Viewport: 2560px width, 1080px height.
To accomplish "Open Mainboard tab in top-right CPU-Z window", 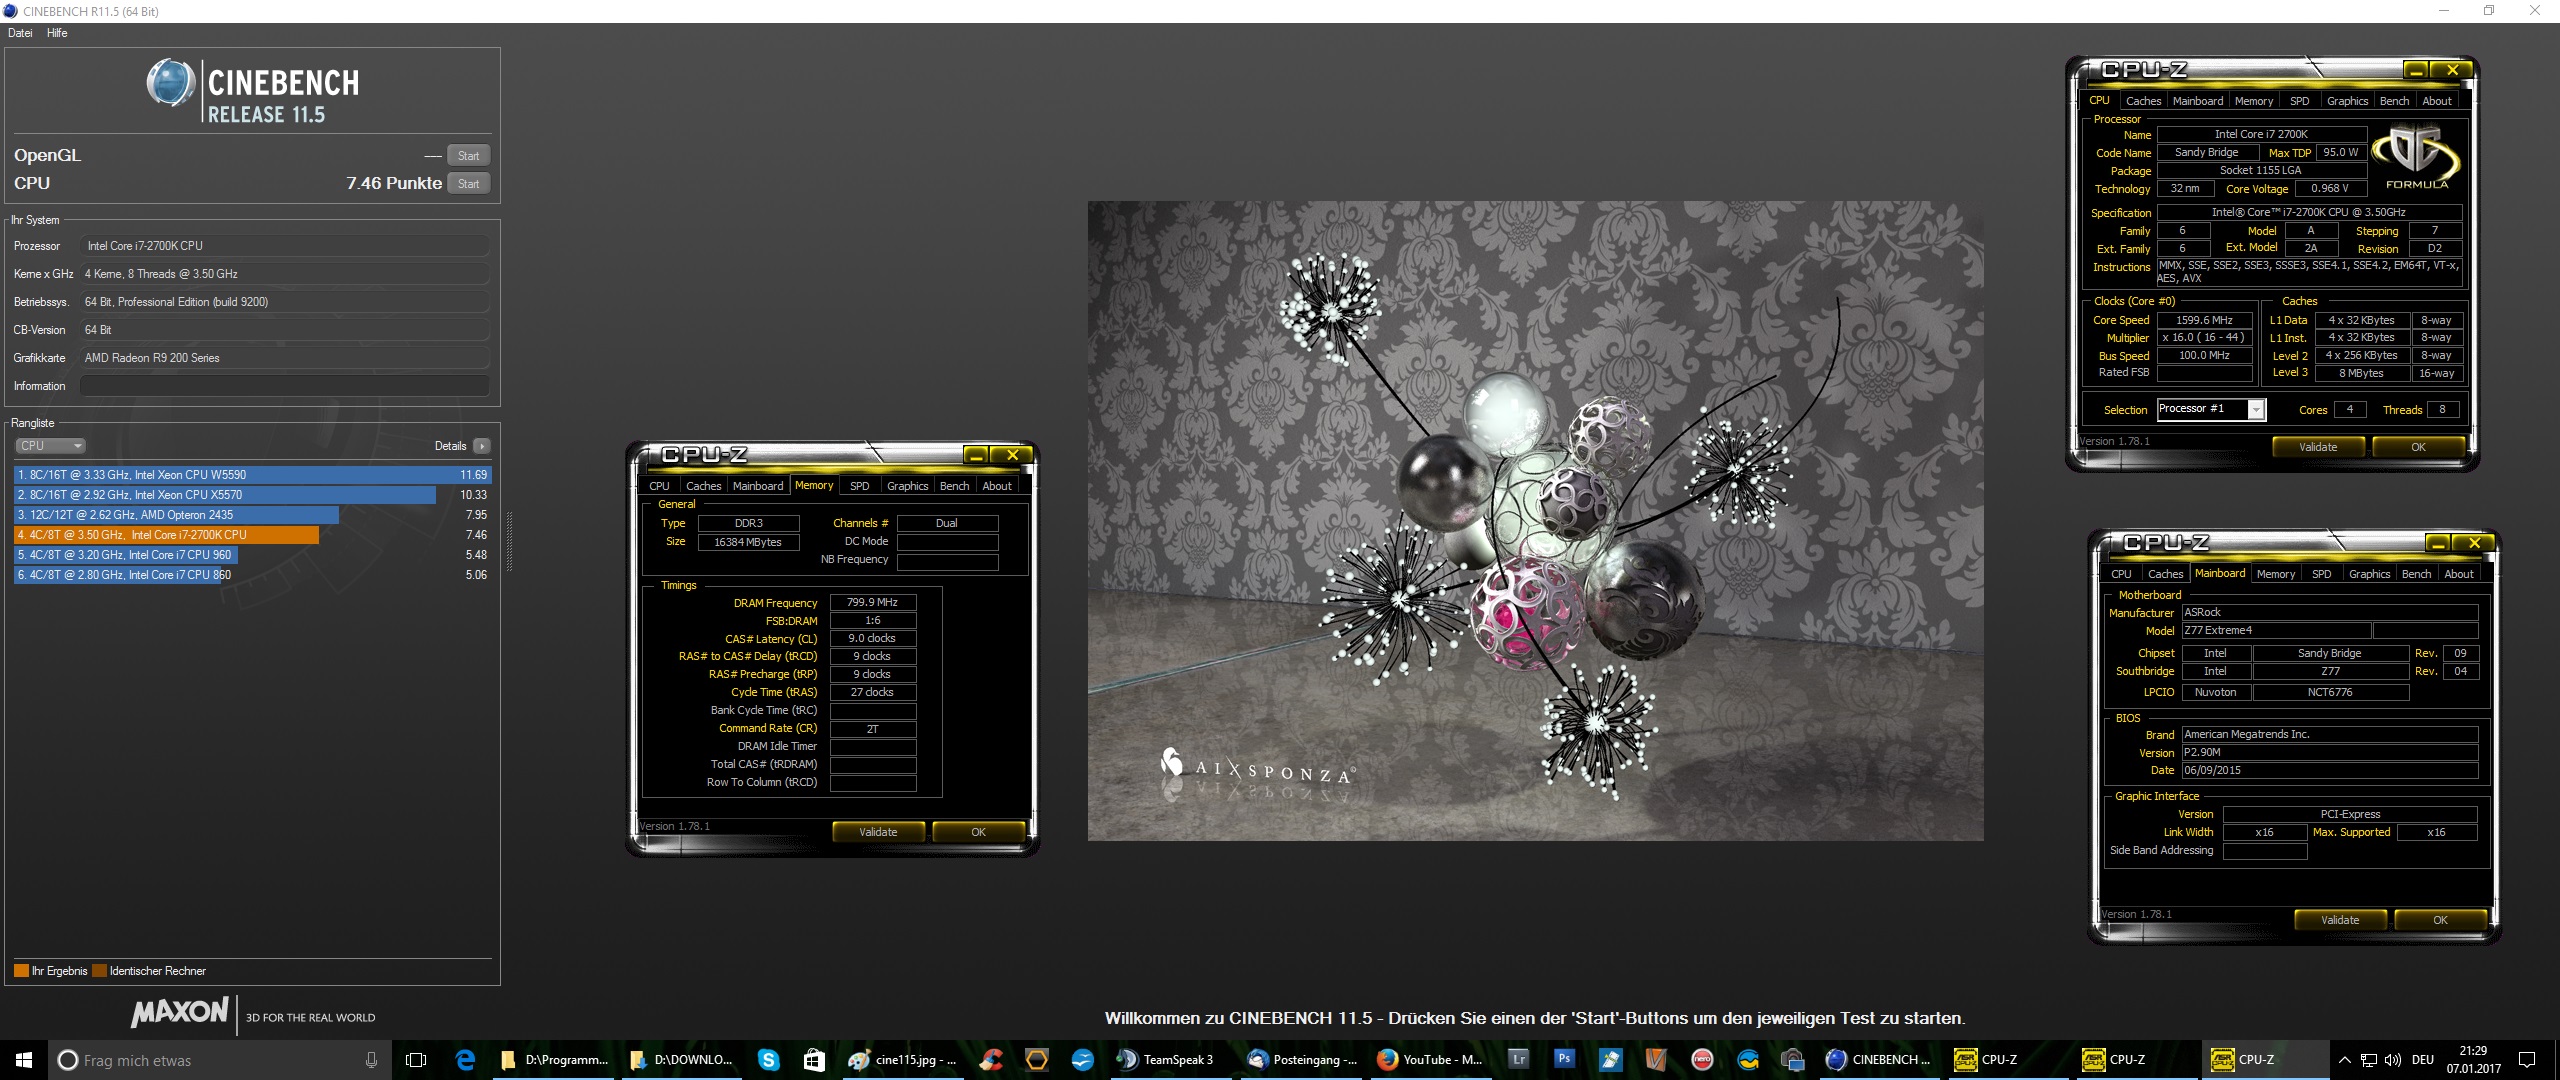I will click(x=2198, y=101).
